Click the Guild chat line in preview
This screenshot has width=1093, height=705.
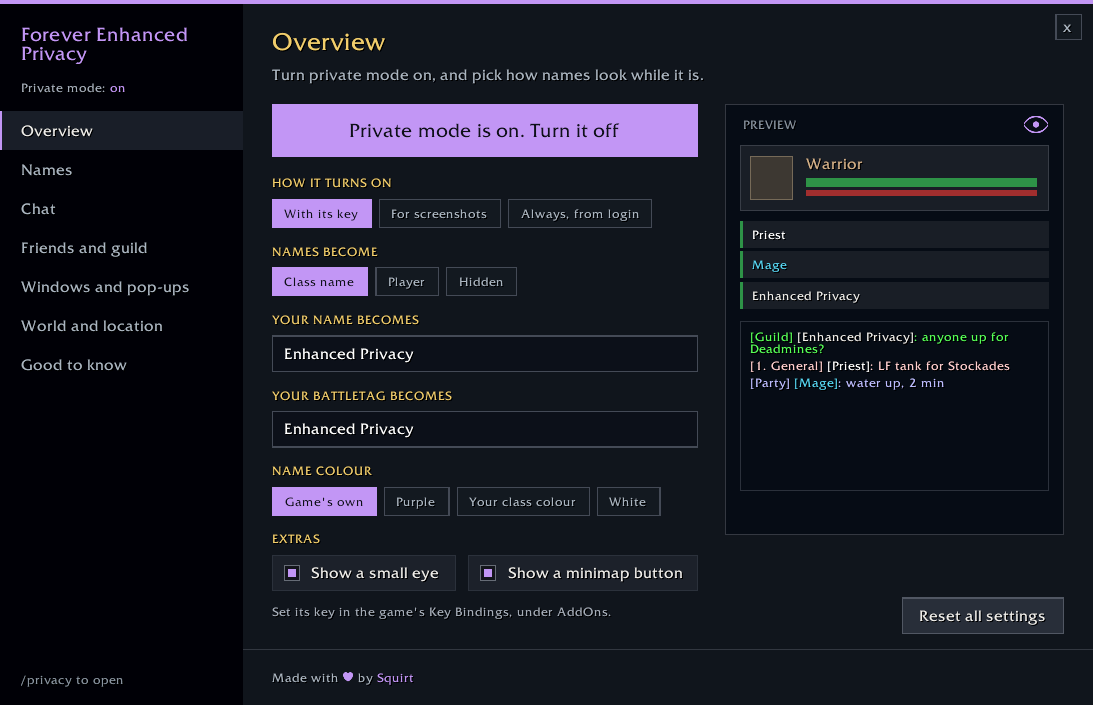879,342
